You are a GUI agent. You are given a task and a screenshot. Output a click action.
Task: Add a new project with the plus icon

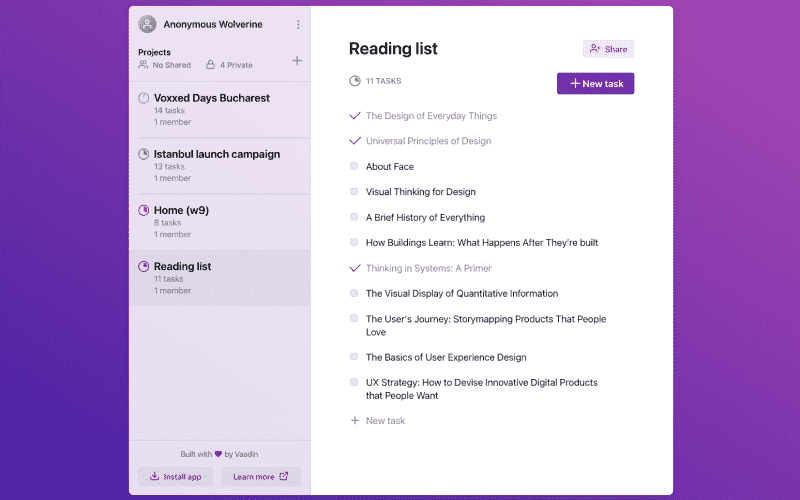click(x=297, y=61)
